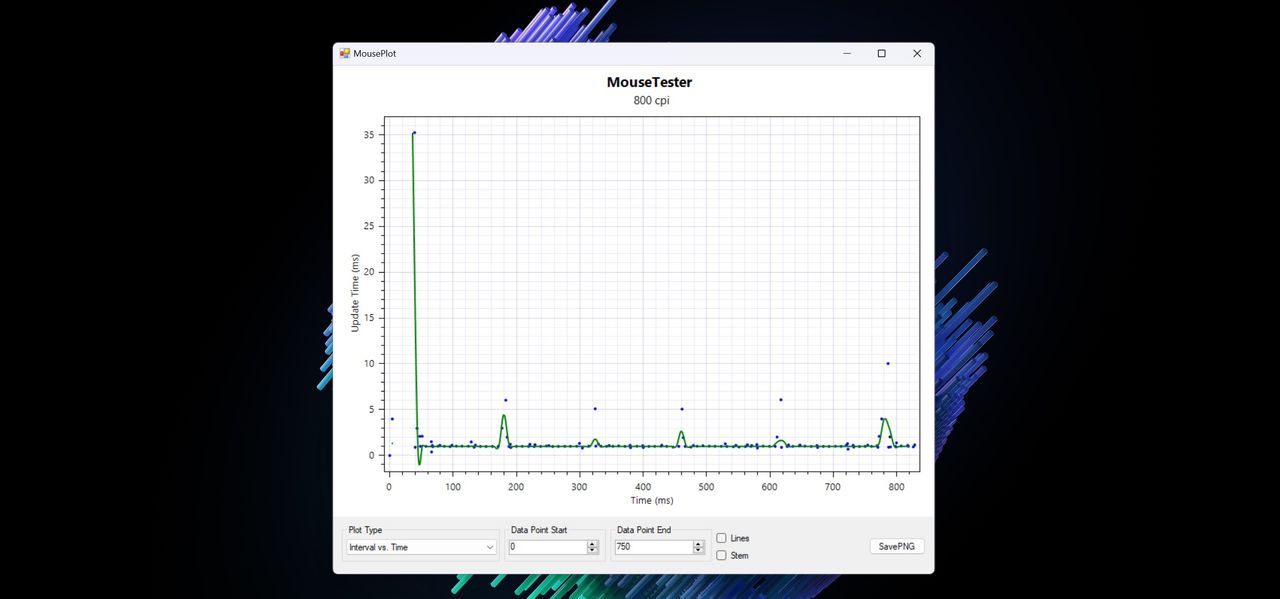Enable the Lines checkbox

(721, 538)
